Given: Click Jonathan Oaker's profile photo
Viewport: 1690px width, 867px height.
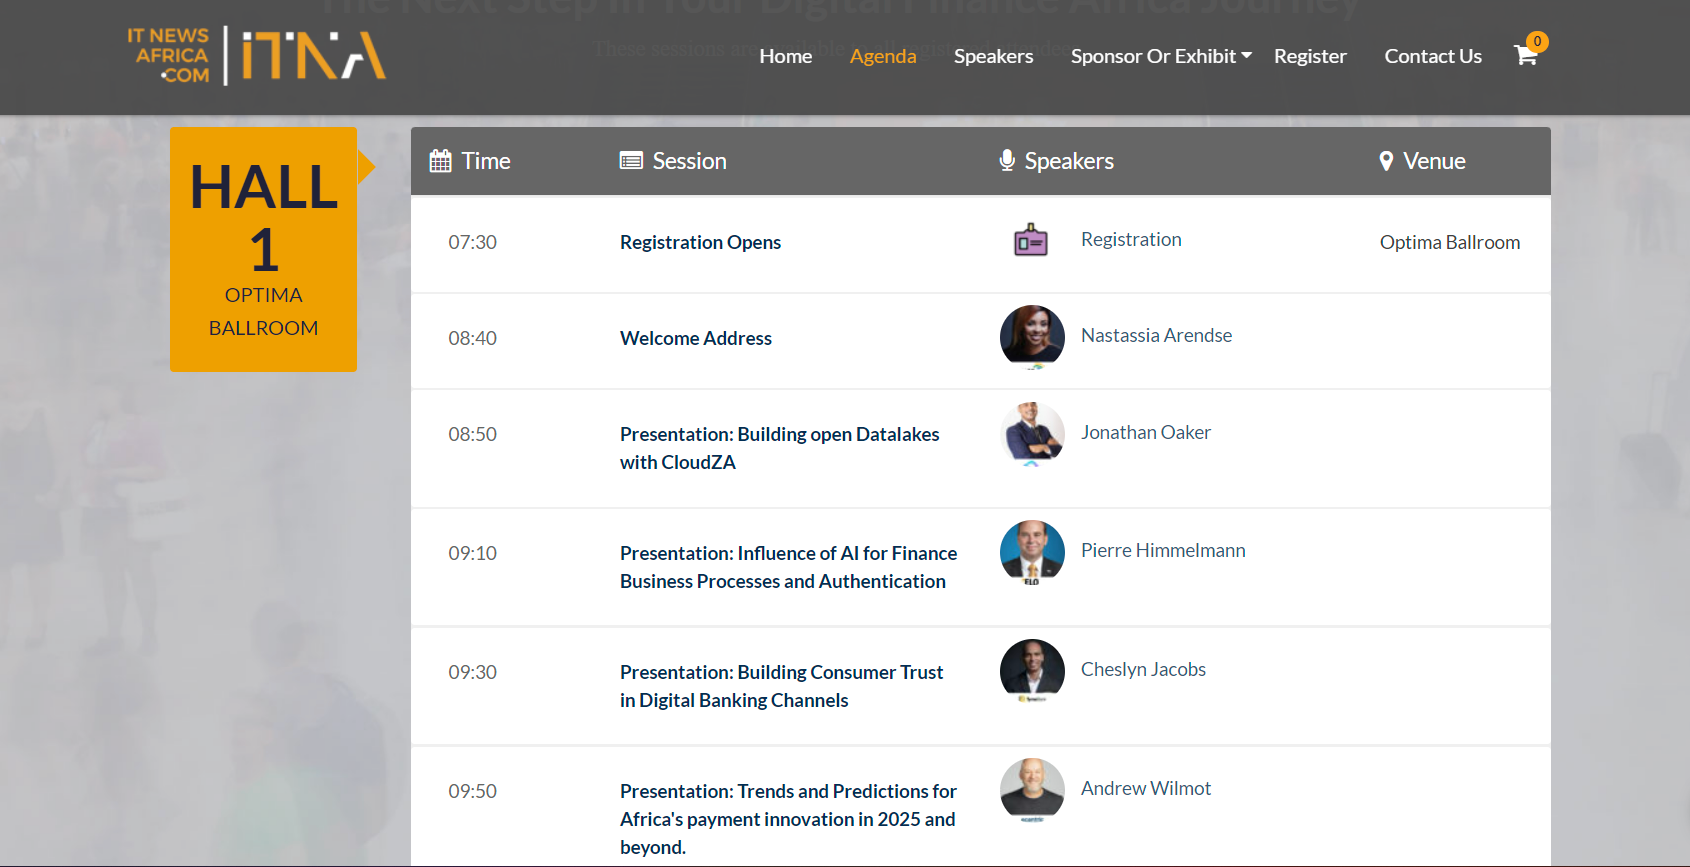Looking at the screenshot, I should 1032,434.
